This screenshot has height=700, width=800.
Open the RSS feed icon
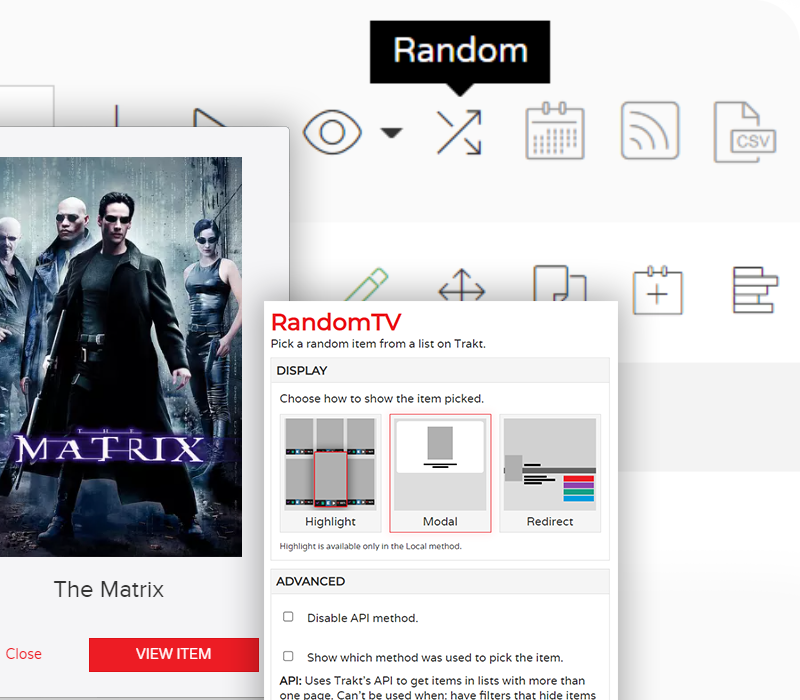click(649, 131)
